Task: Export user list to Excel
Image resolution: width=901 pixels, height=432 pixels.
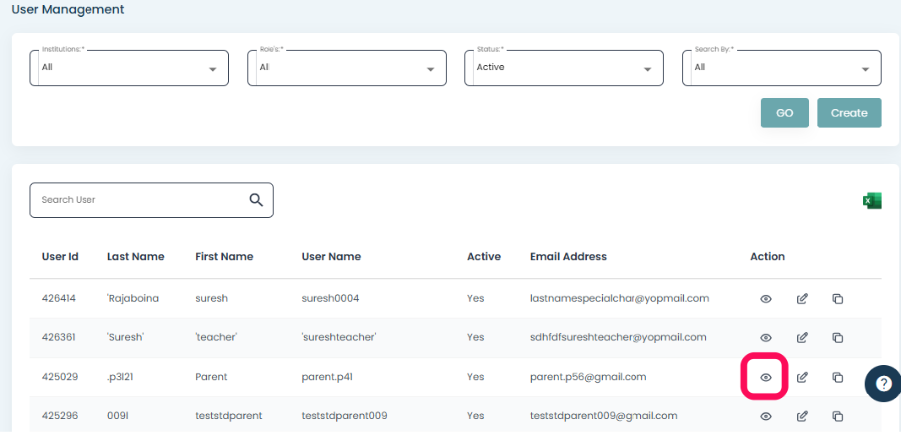Action: (x=872, y=201)
